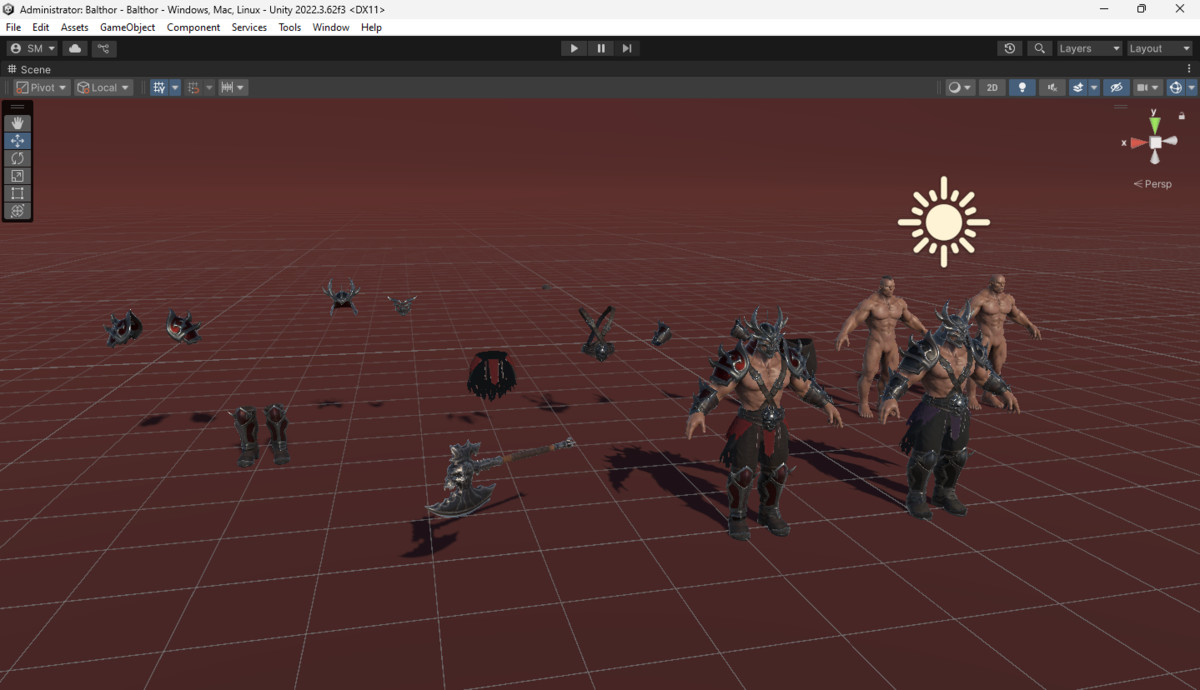The width and height of the screenshot is (1200, 690).
Task: Click the Directional Light sun gizmo
Action: pyautogui.click(x=943, y=222)
